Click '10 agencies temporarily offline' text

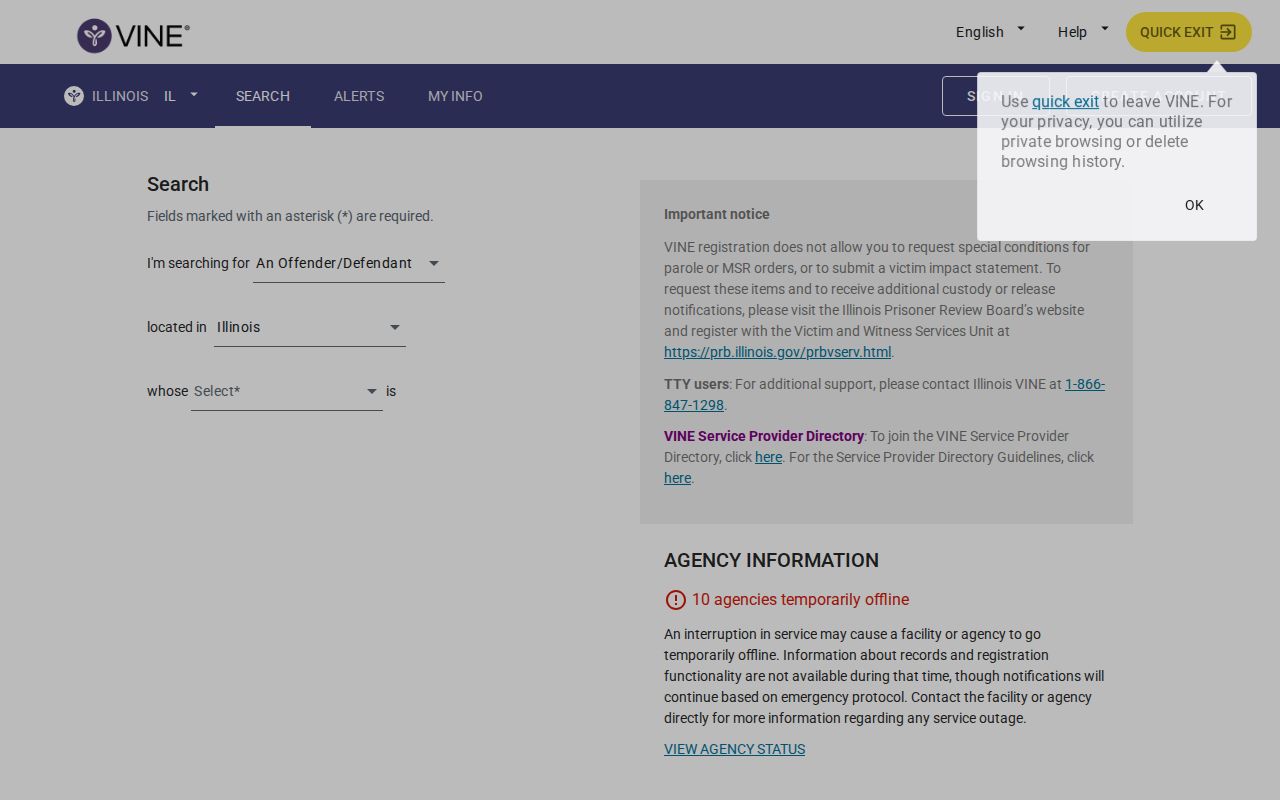[x=800, y=600]
